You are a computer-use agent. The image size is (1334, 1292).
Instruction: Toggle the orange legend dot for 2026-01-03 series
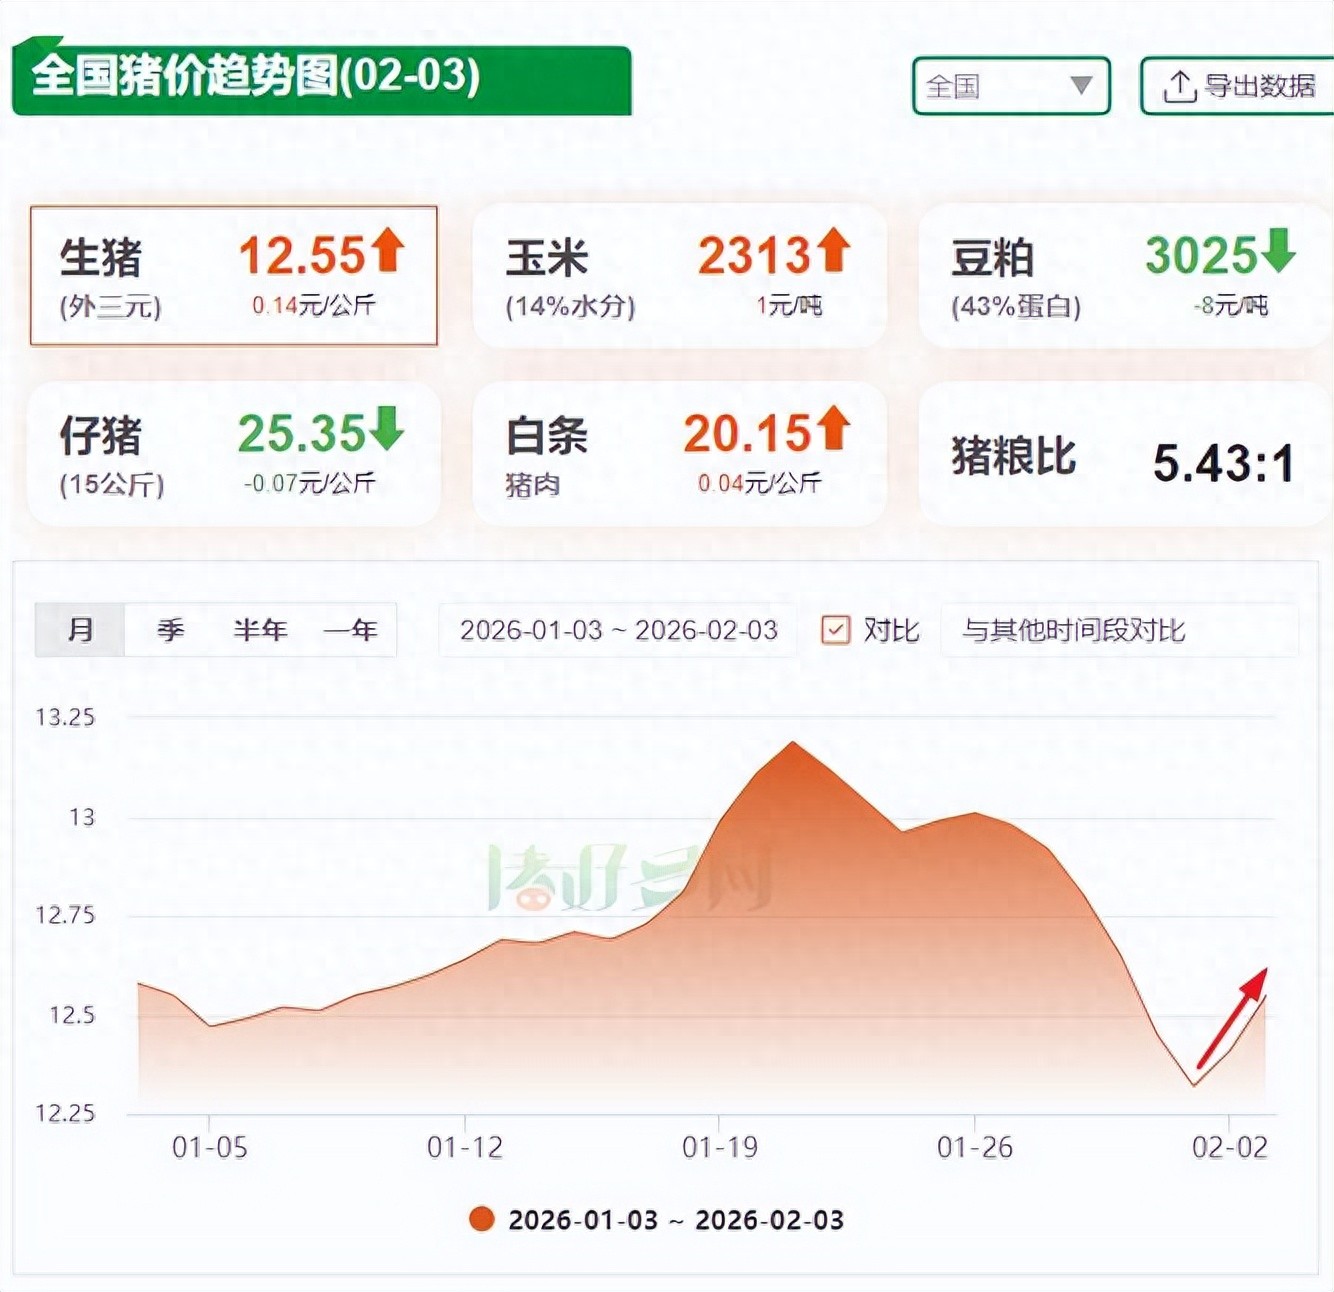[482, 1219]
